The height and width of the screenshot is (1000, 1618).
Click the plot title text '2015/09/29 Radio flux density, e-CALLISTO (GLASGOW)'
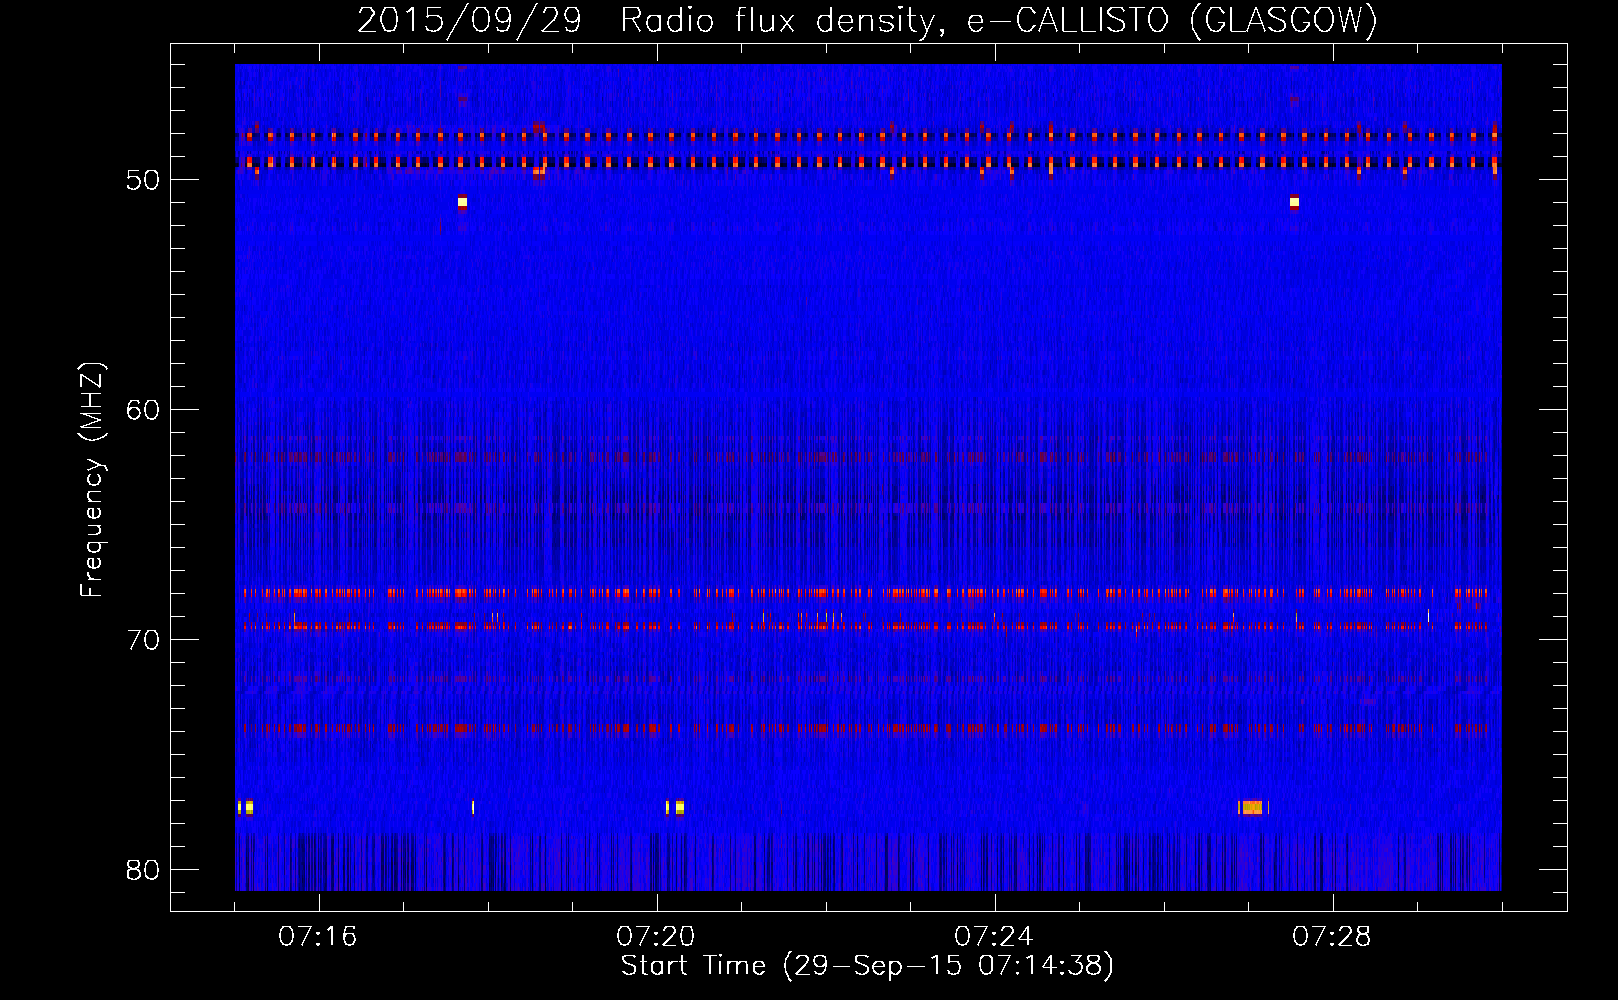867,21
